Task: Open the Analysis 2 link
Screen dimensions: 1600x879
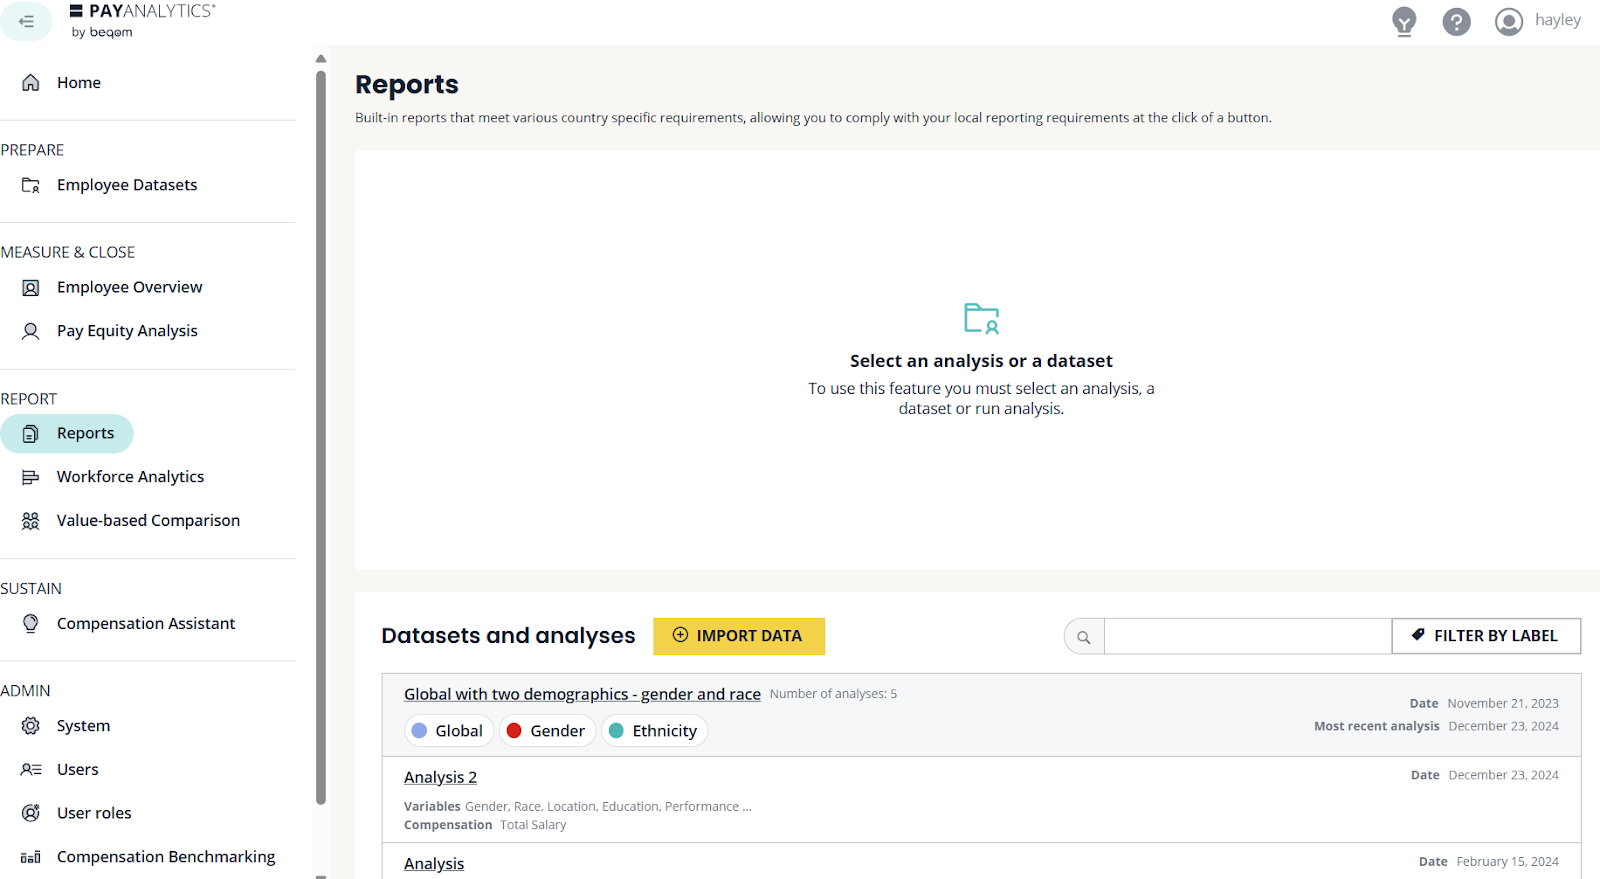Action: (x=440, y=777)
